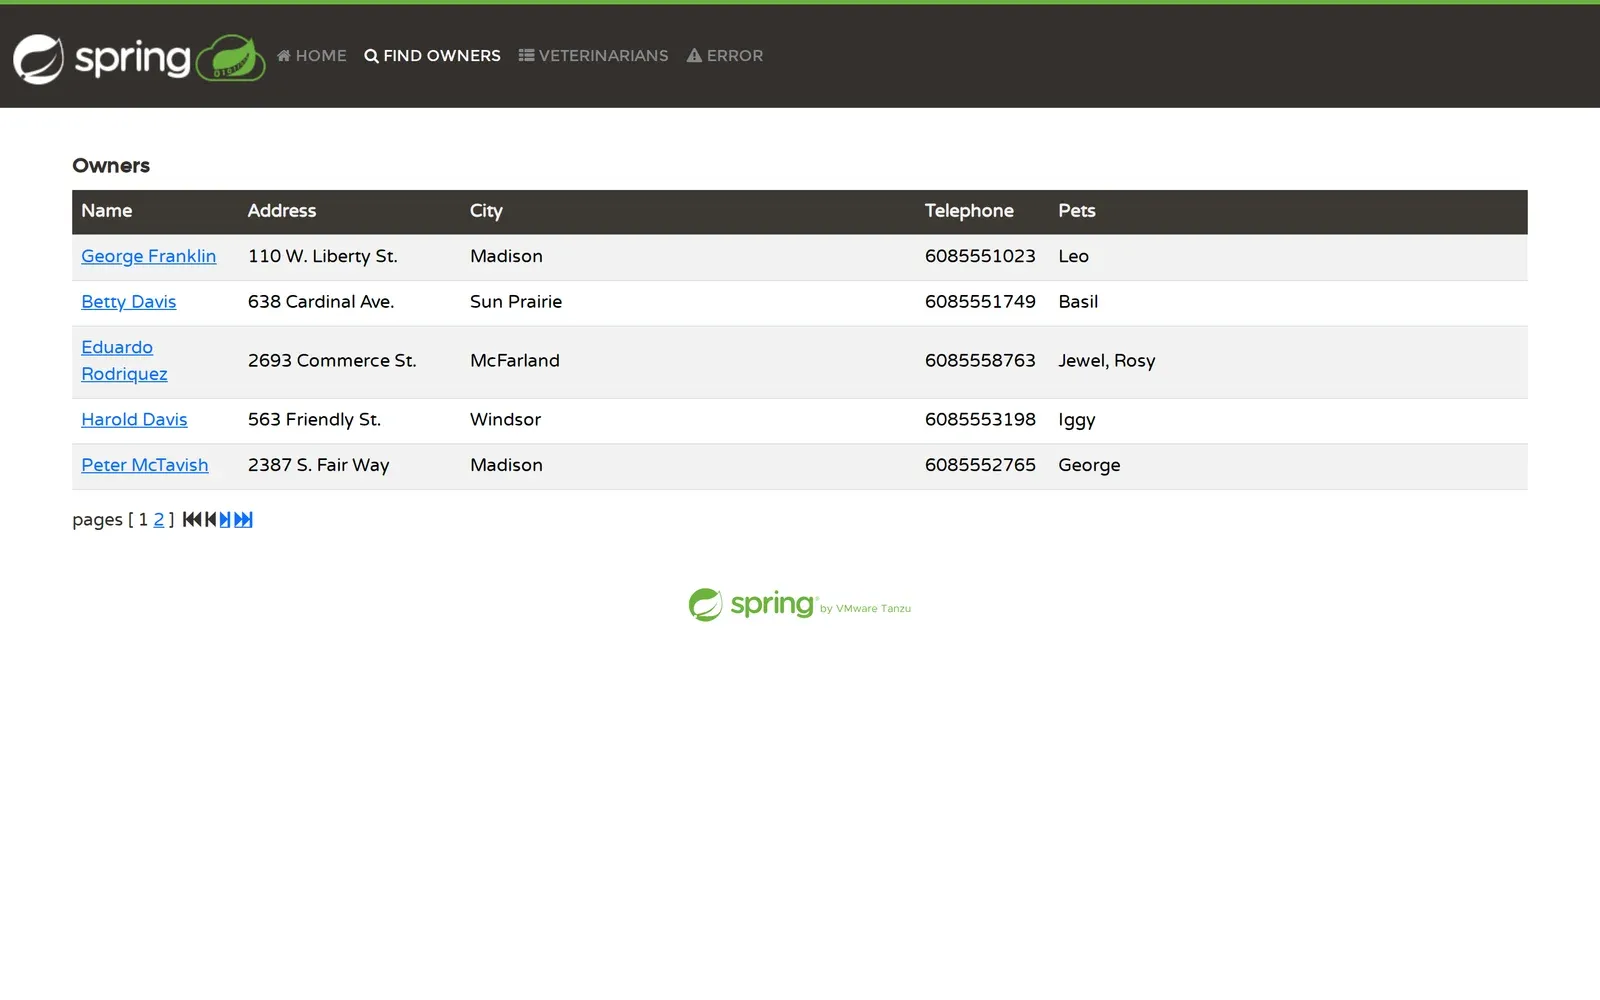Select address 638 Cardinal Ave.
Screen dimensions: 1600x1000
pyautogui.click(x=321, y=302)
